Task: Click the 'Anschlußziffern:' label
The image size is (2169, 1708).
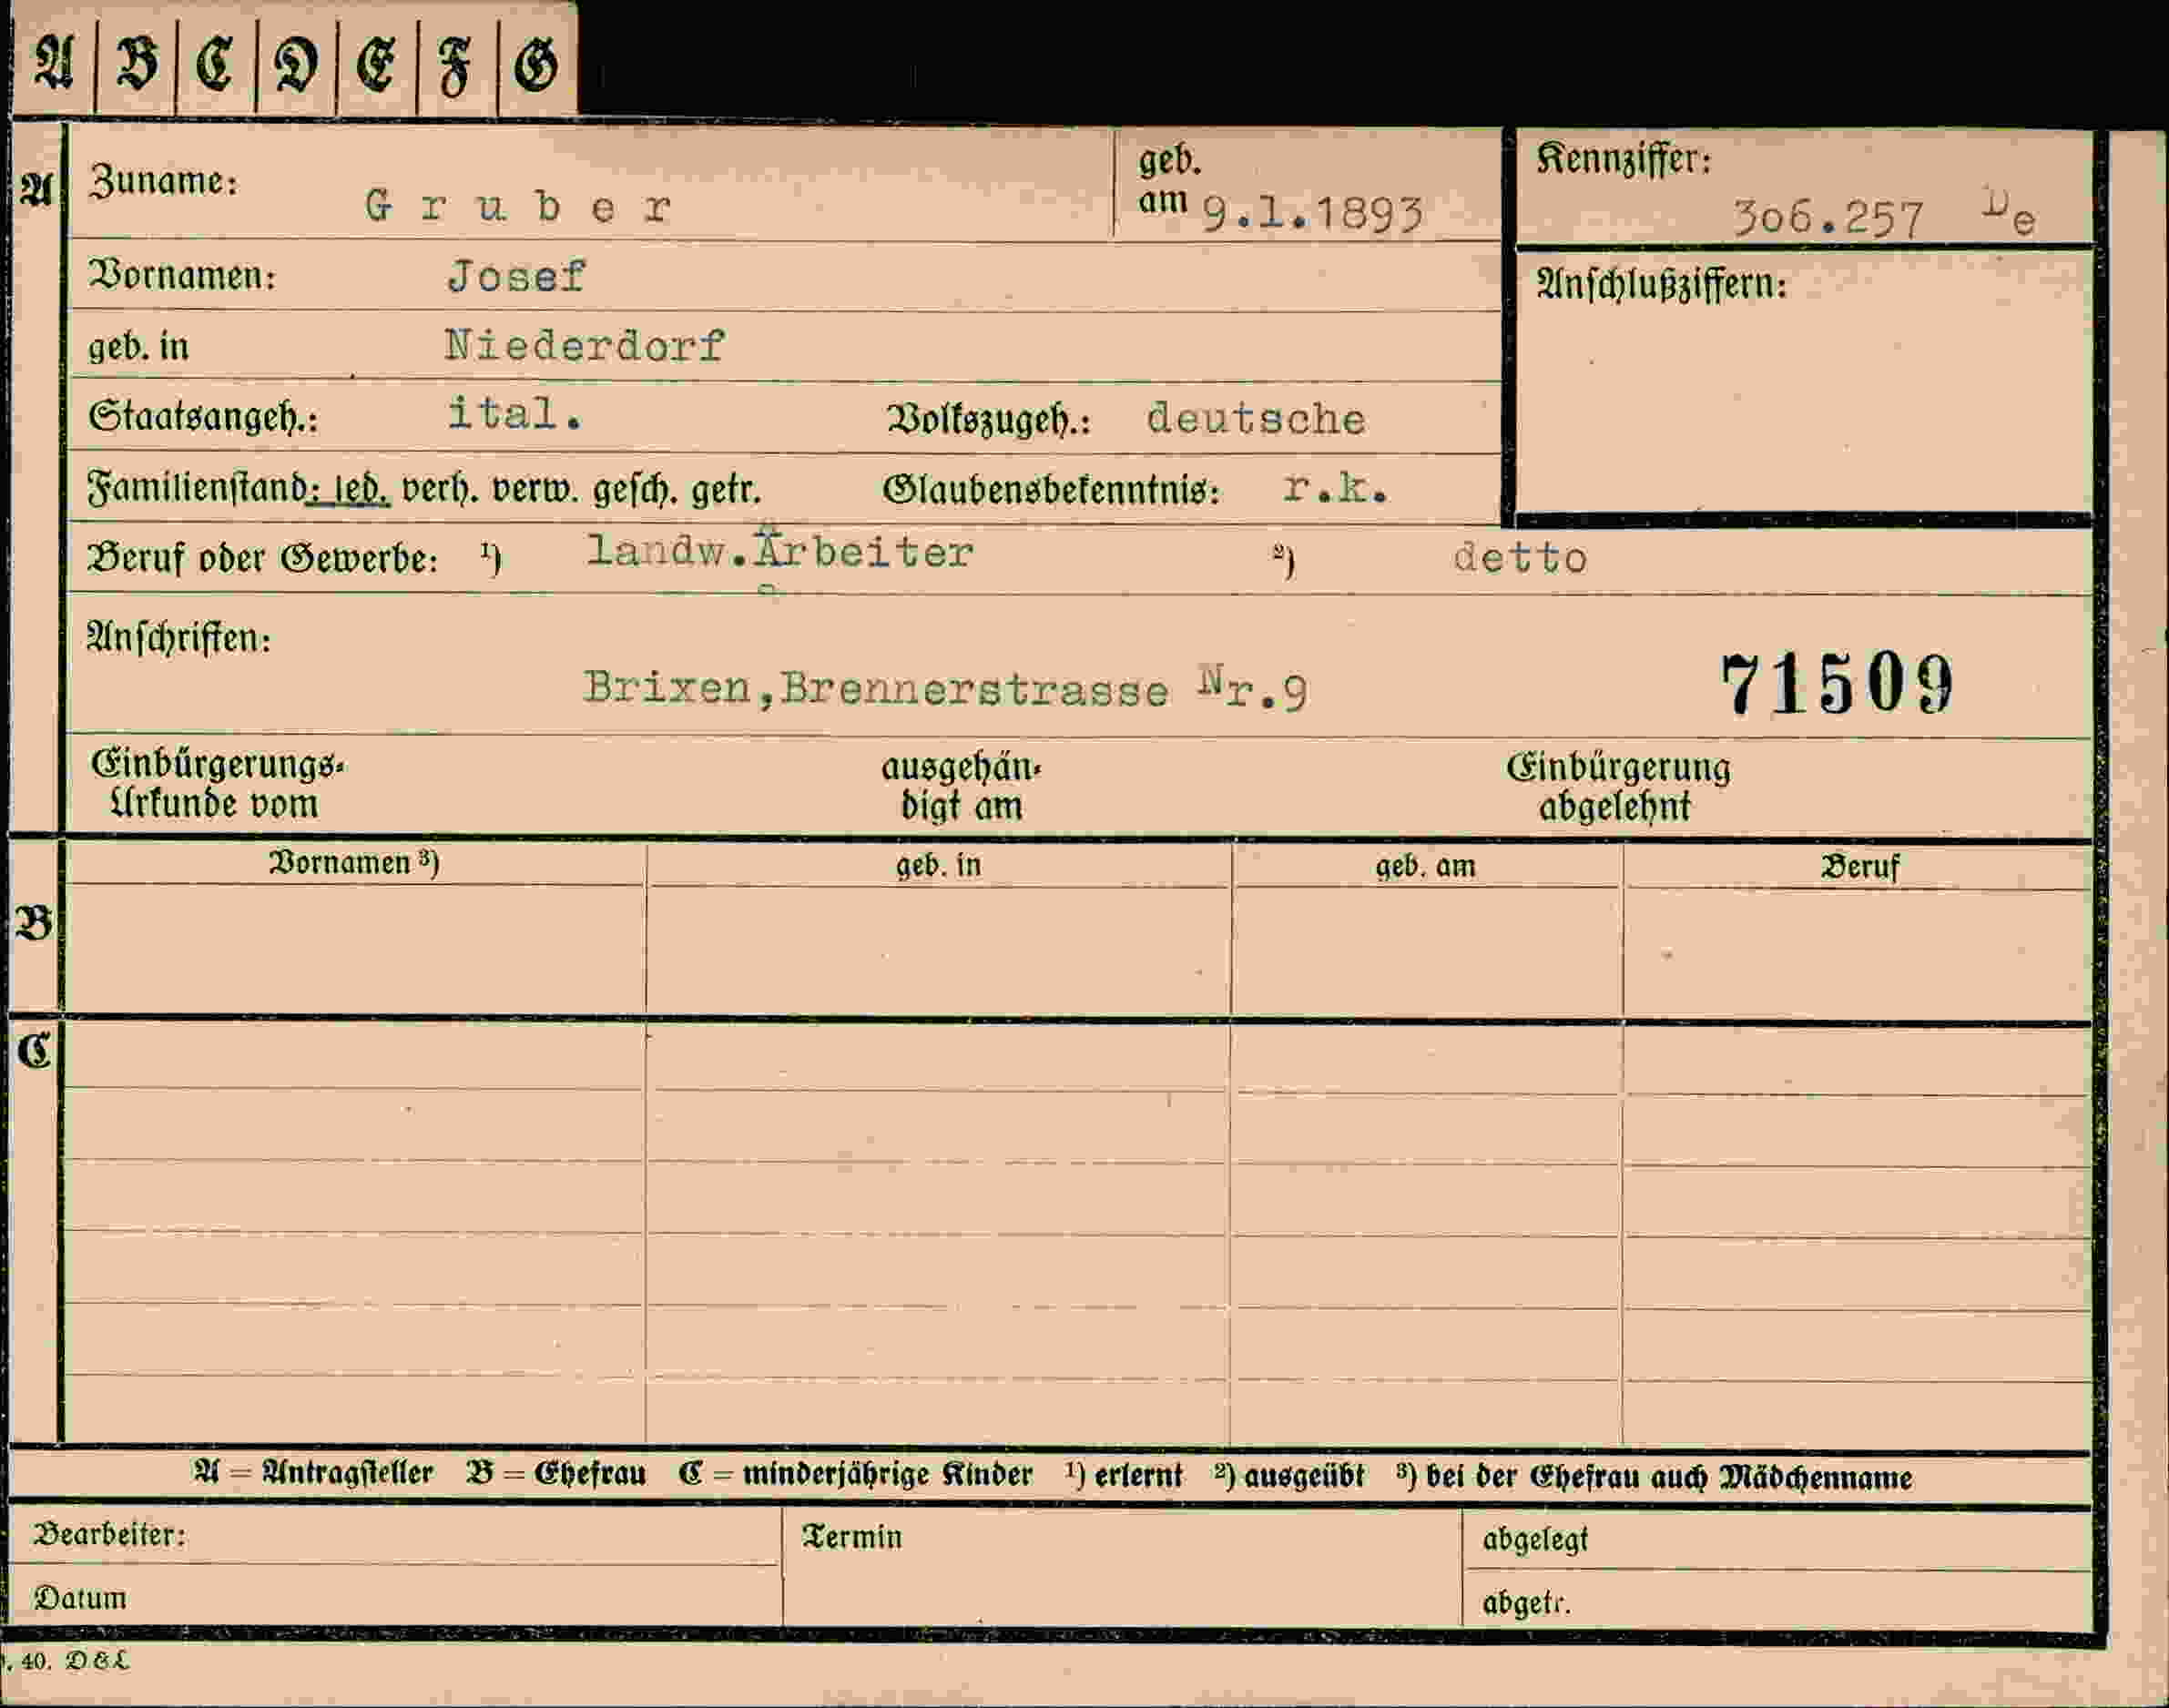Action: 1661,285
